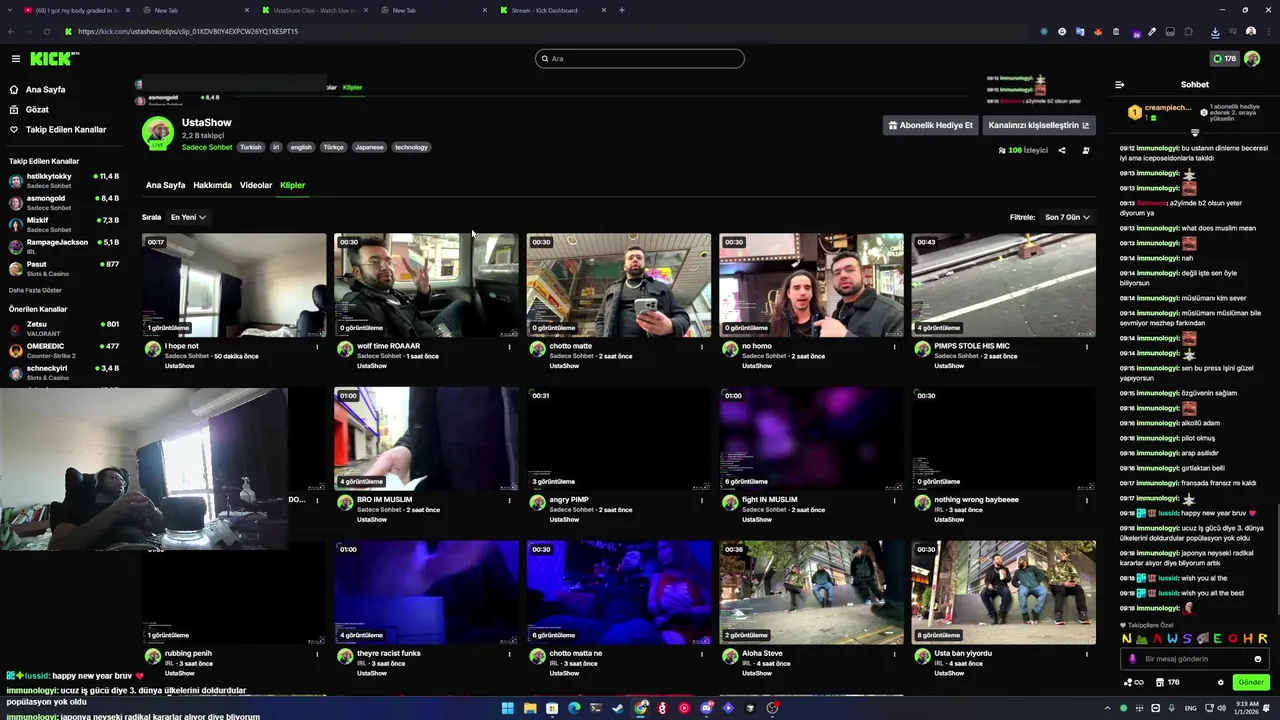Open asmongold followed channel
The image size is (1280, 720).
[x=64, y=203]
